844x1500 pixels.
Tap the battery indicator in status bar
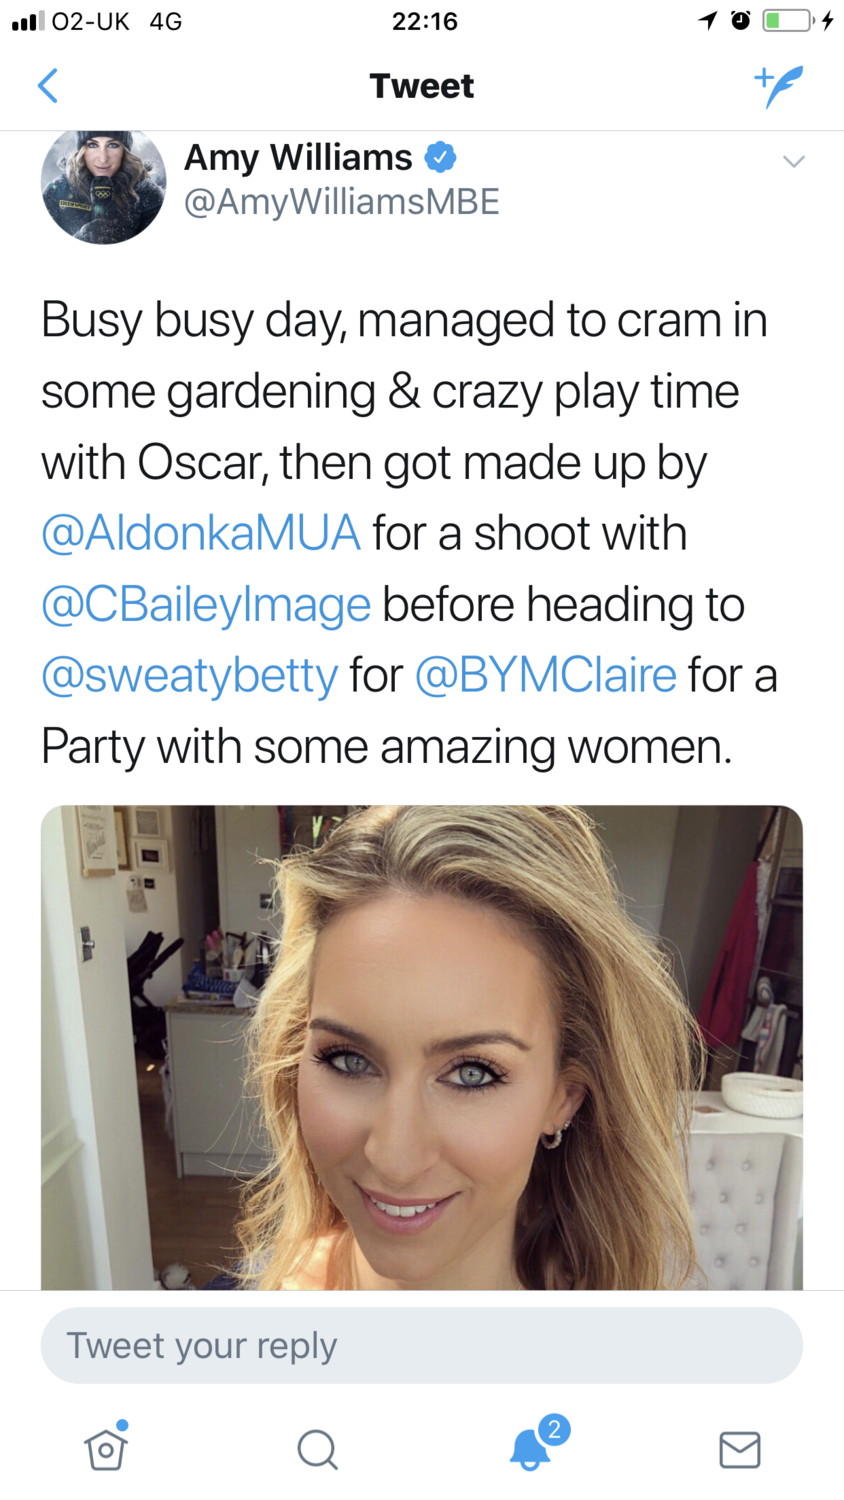pyautogui.click(x=787, y=21)
